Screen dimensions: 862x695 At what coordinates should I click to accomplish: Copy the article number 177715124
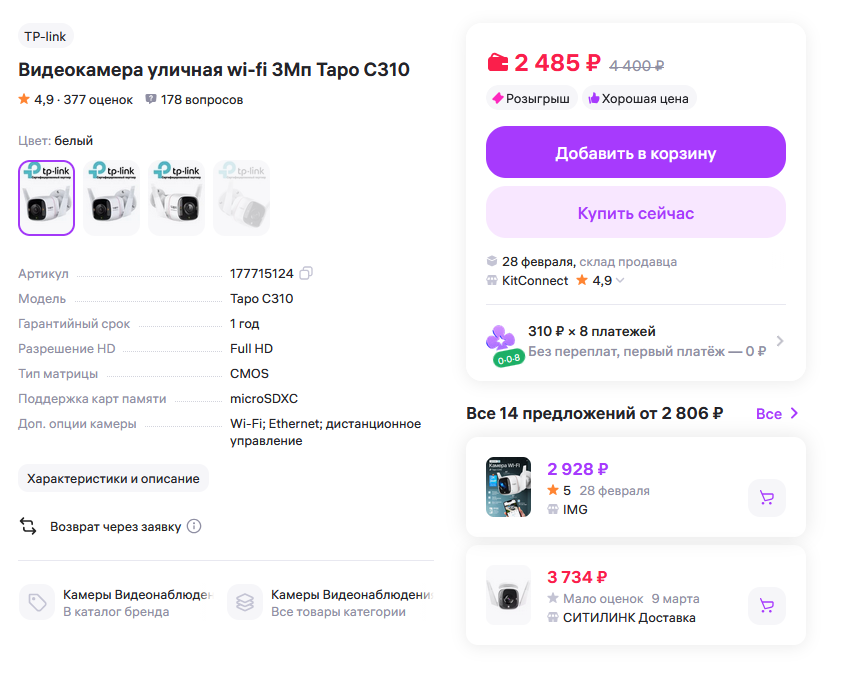click(x=307, y=273)
